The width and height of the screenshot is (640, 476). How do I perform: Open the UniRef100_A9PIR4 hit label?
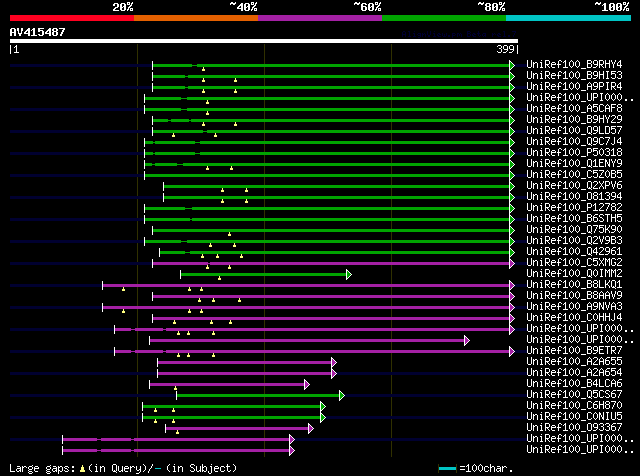[x=574, y=87]
